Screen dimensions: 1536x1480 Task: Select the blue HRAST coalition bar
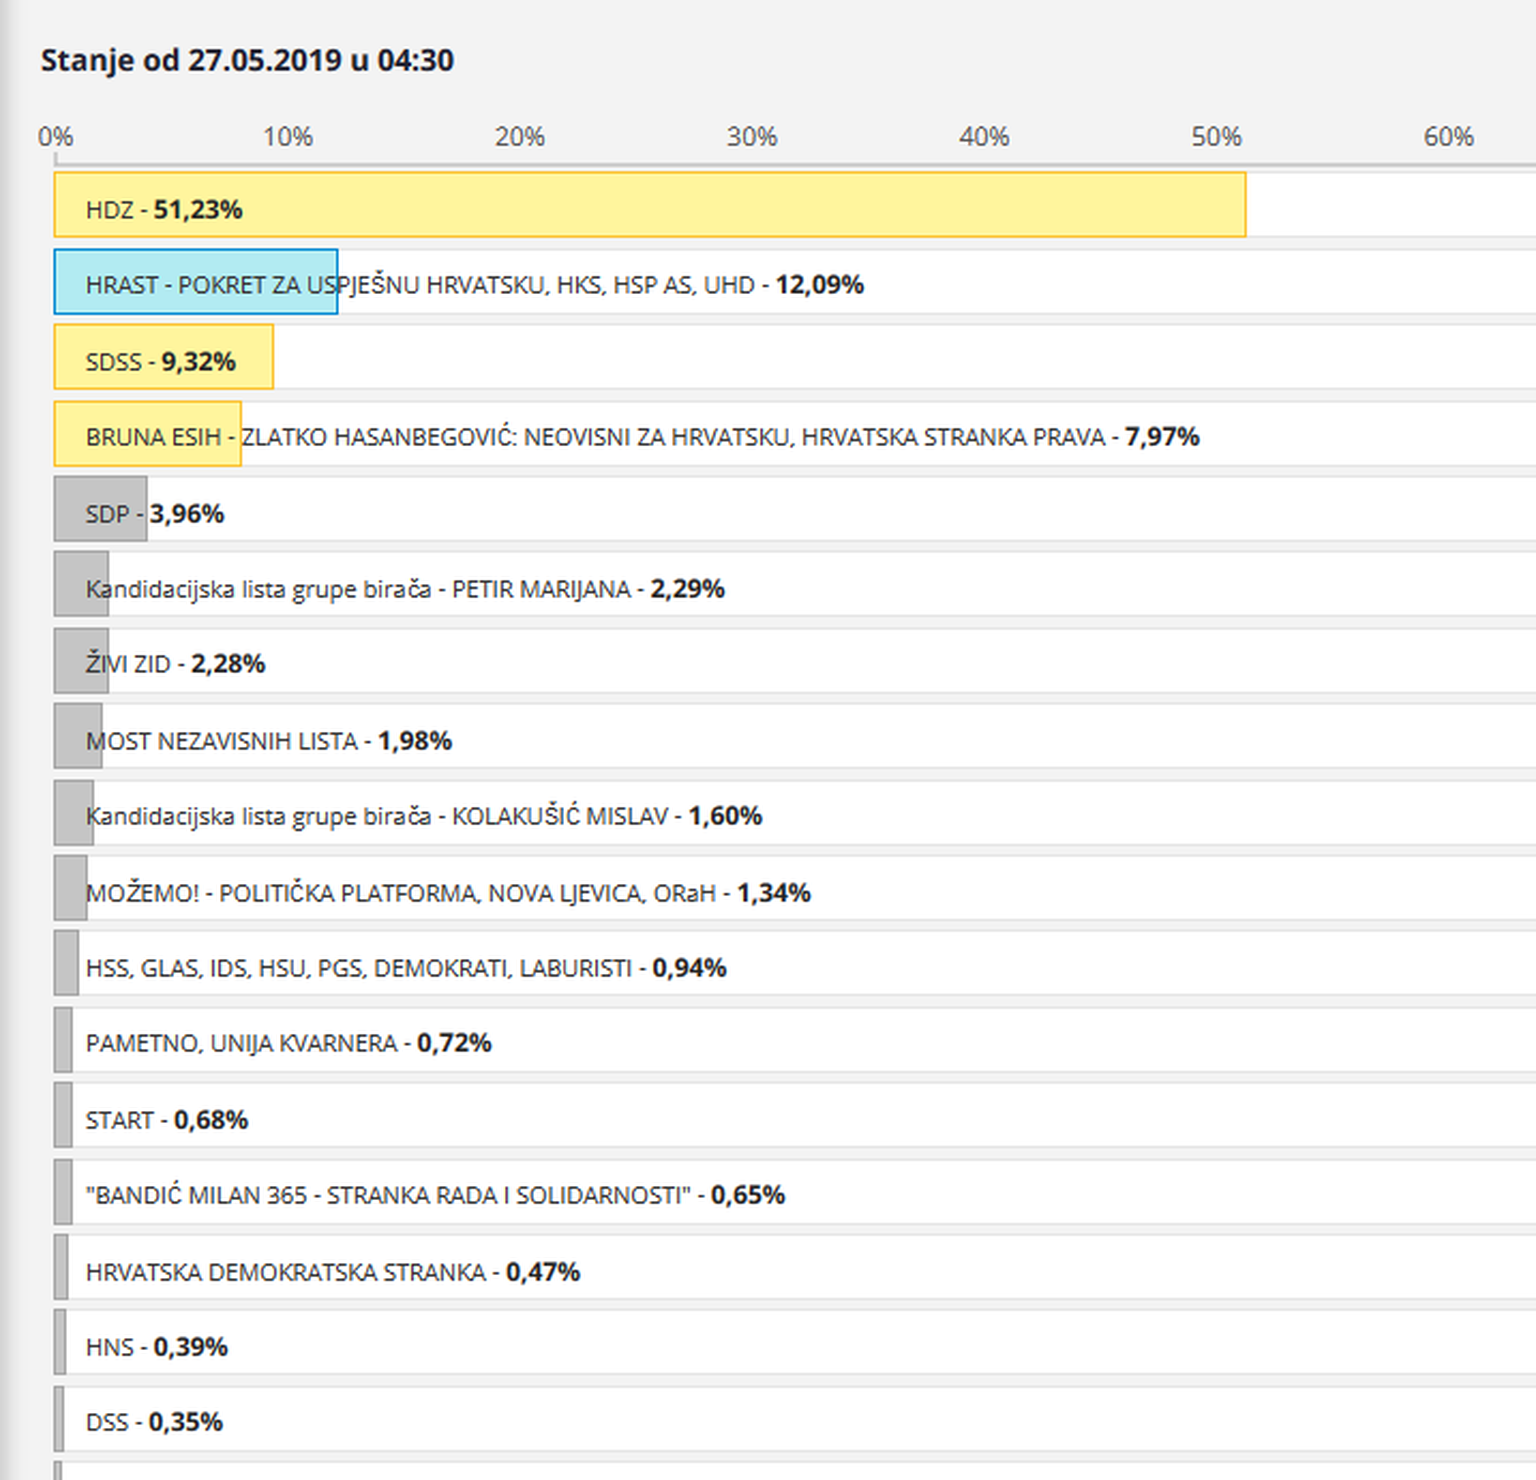pos(196,283)
